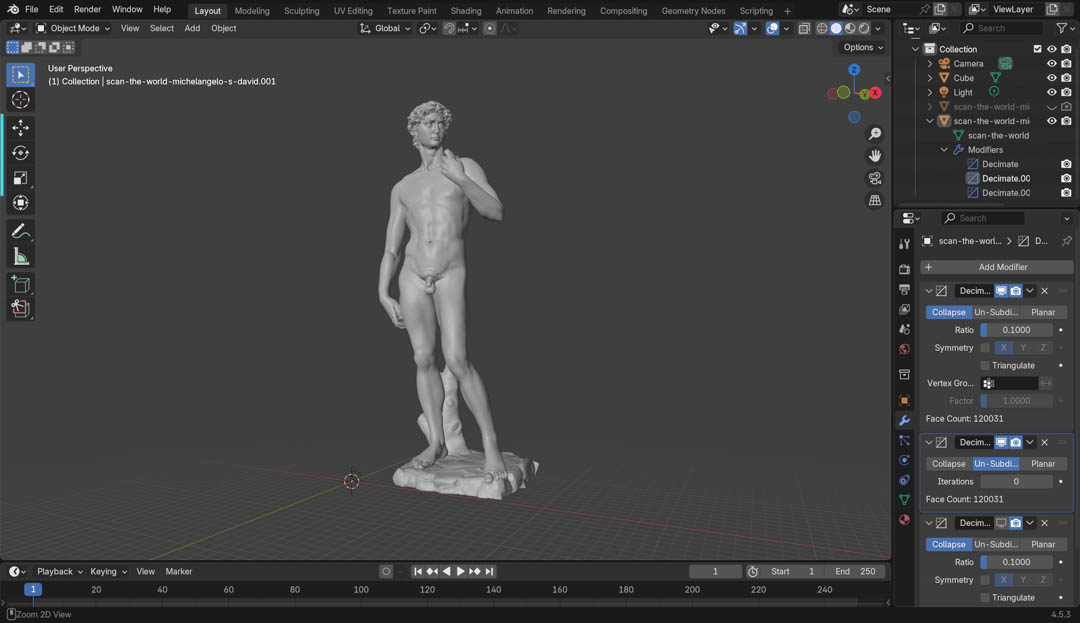Activate the Scale tool

(20, 178)
